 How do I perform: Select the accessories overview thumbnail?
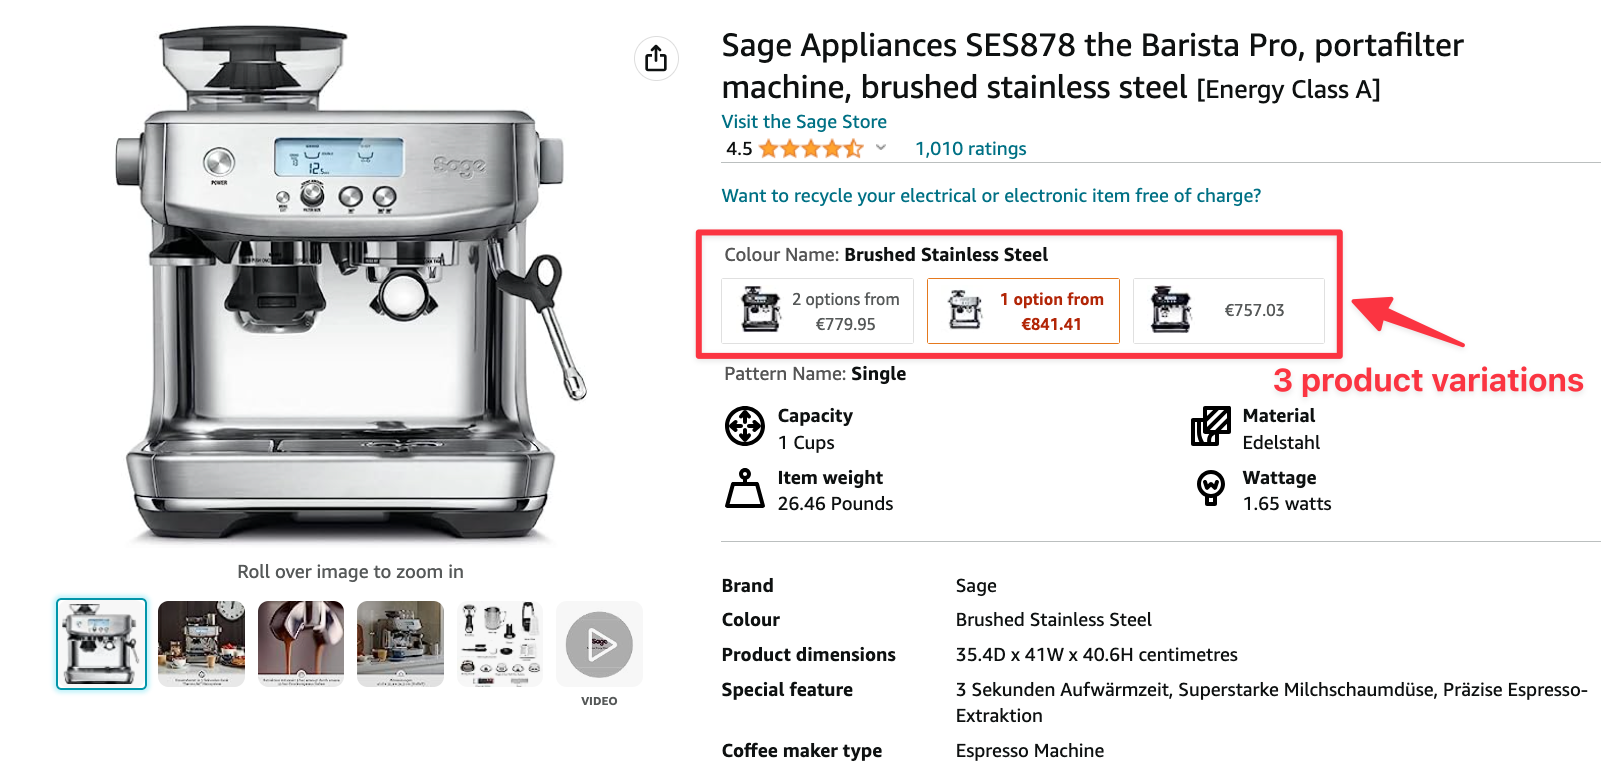point(500,644)
